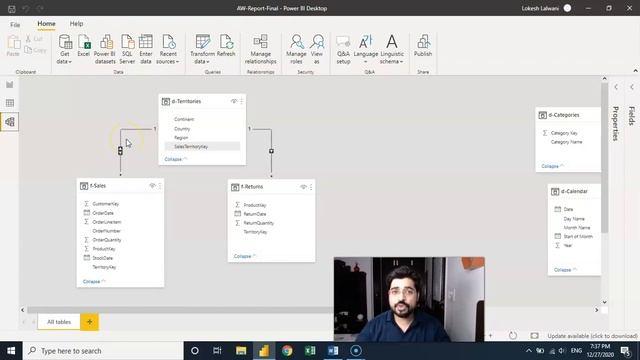Open Transform data editor
Viewport: 640px width, 360px height.
click(202, 49)
